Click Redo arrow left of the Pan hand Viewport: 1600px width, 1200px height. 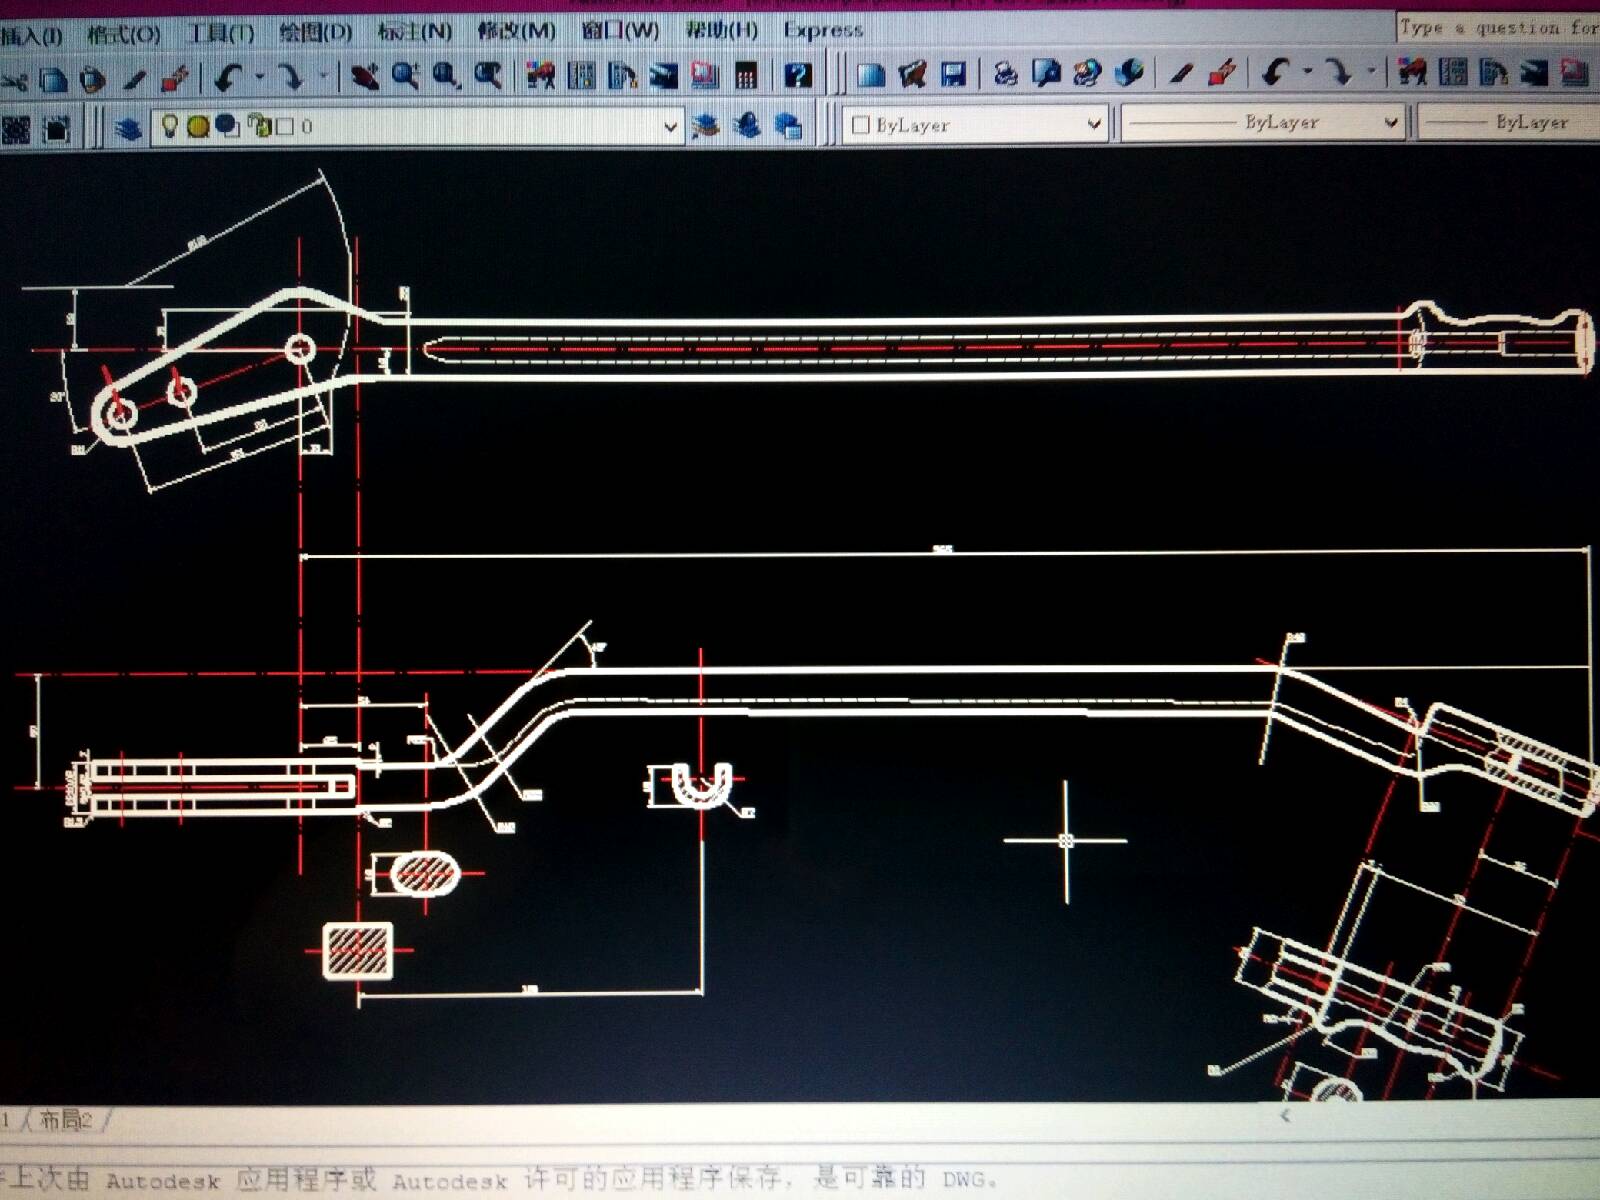pyautogui.click(x=290, y=77)
